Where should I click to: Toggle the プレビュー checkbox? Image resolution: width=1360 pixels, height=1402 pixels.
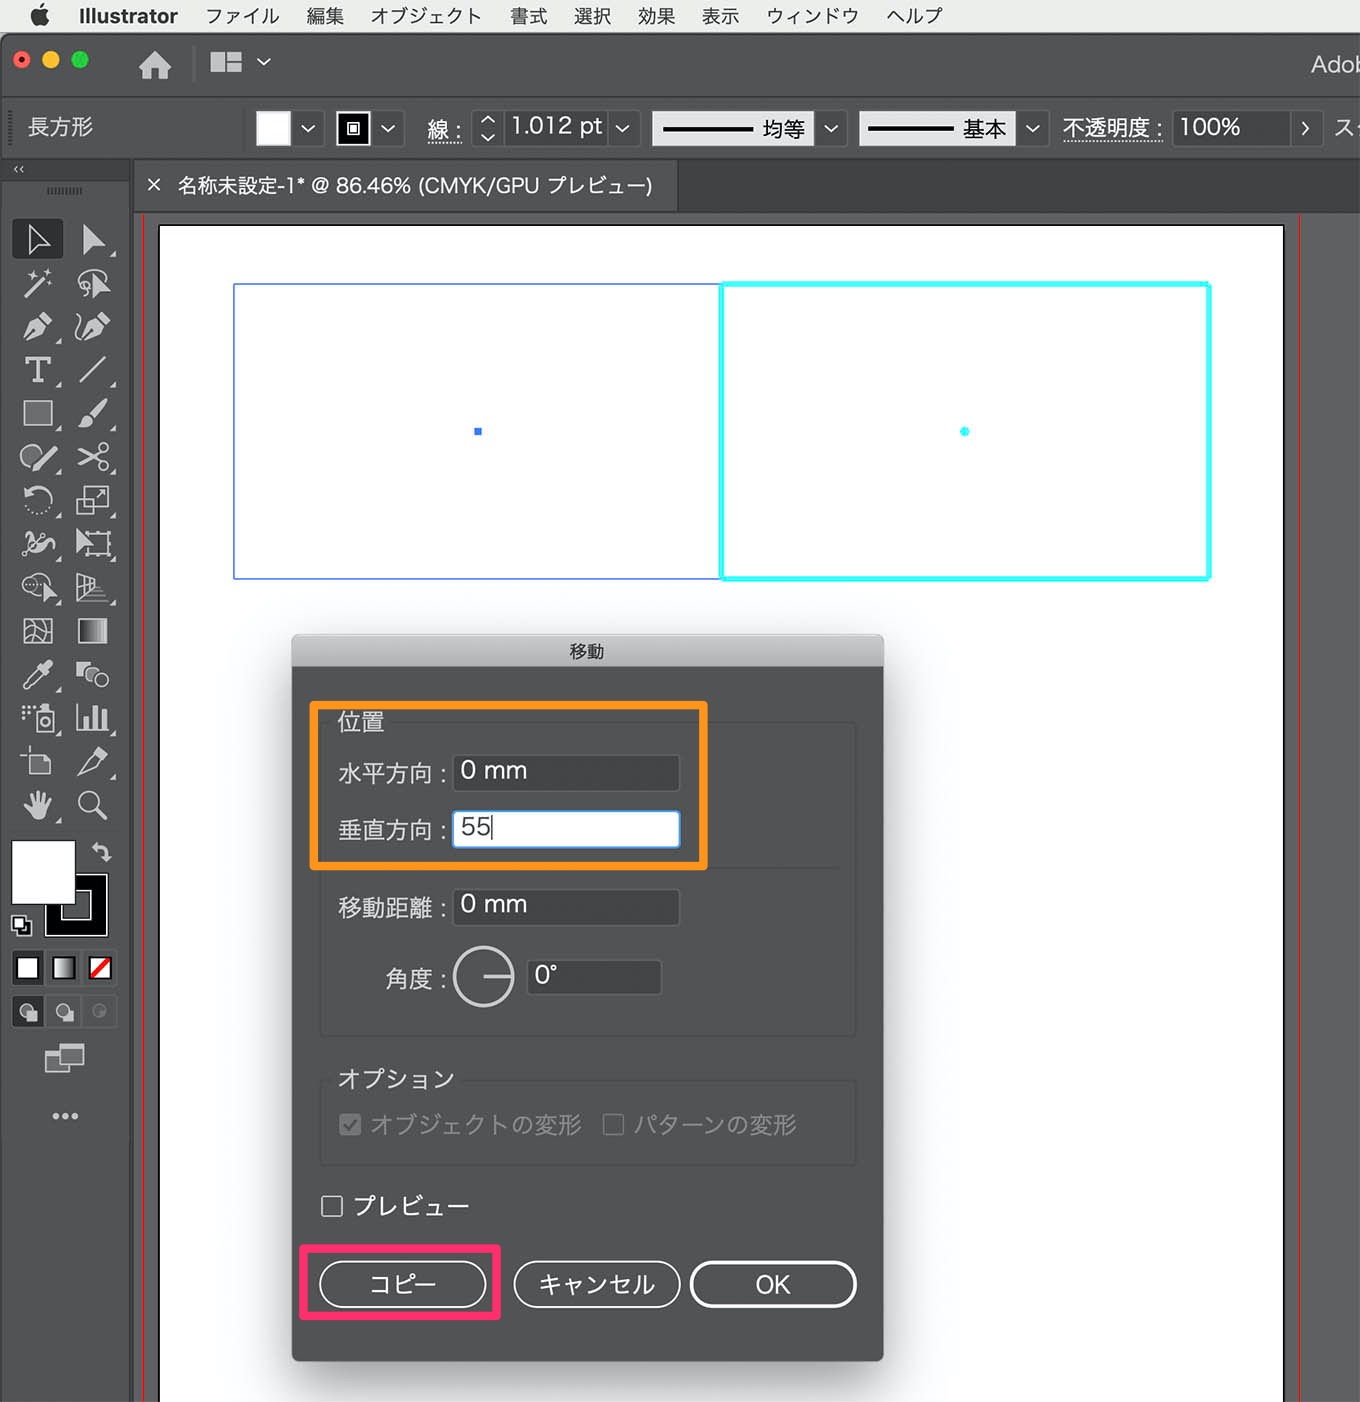click(332, 1206)
